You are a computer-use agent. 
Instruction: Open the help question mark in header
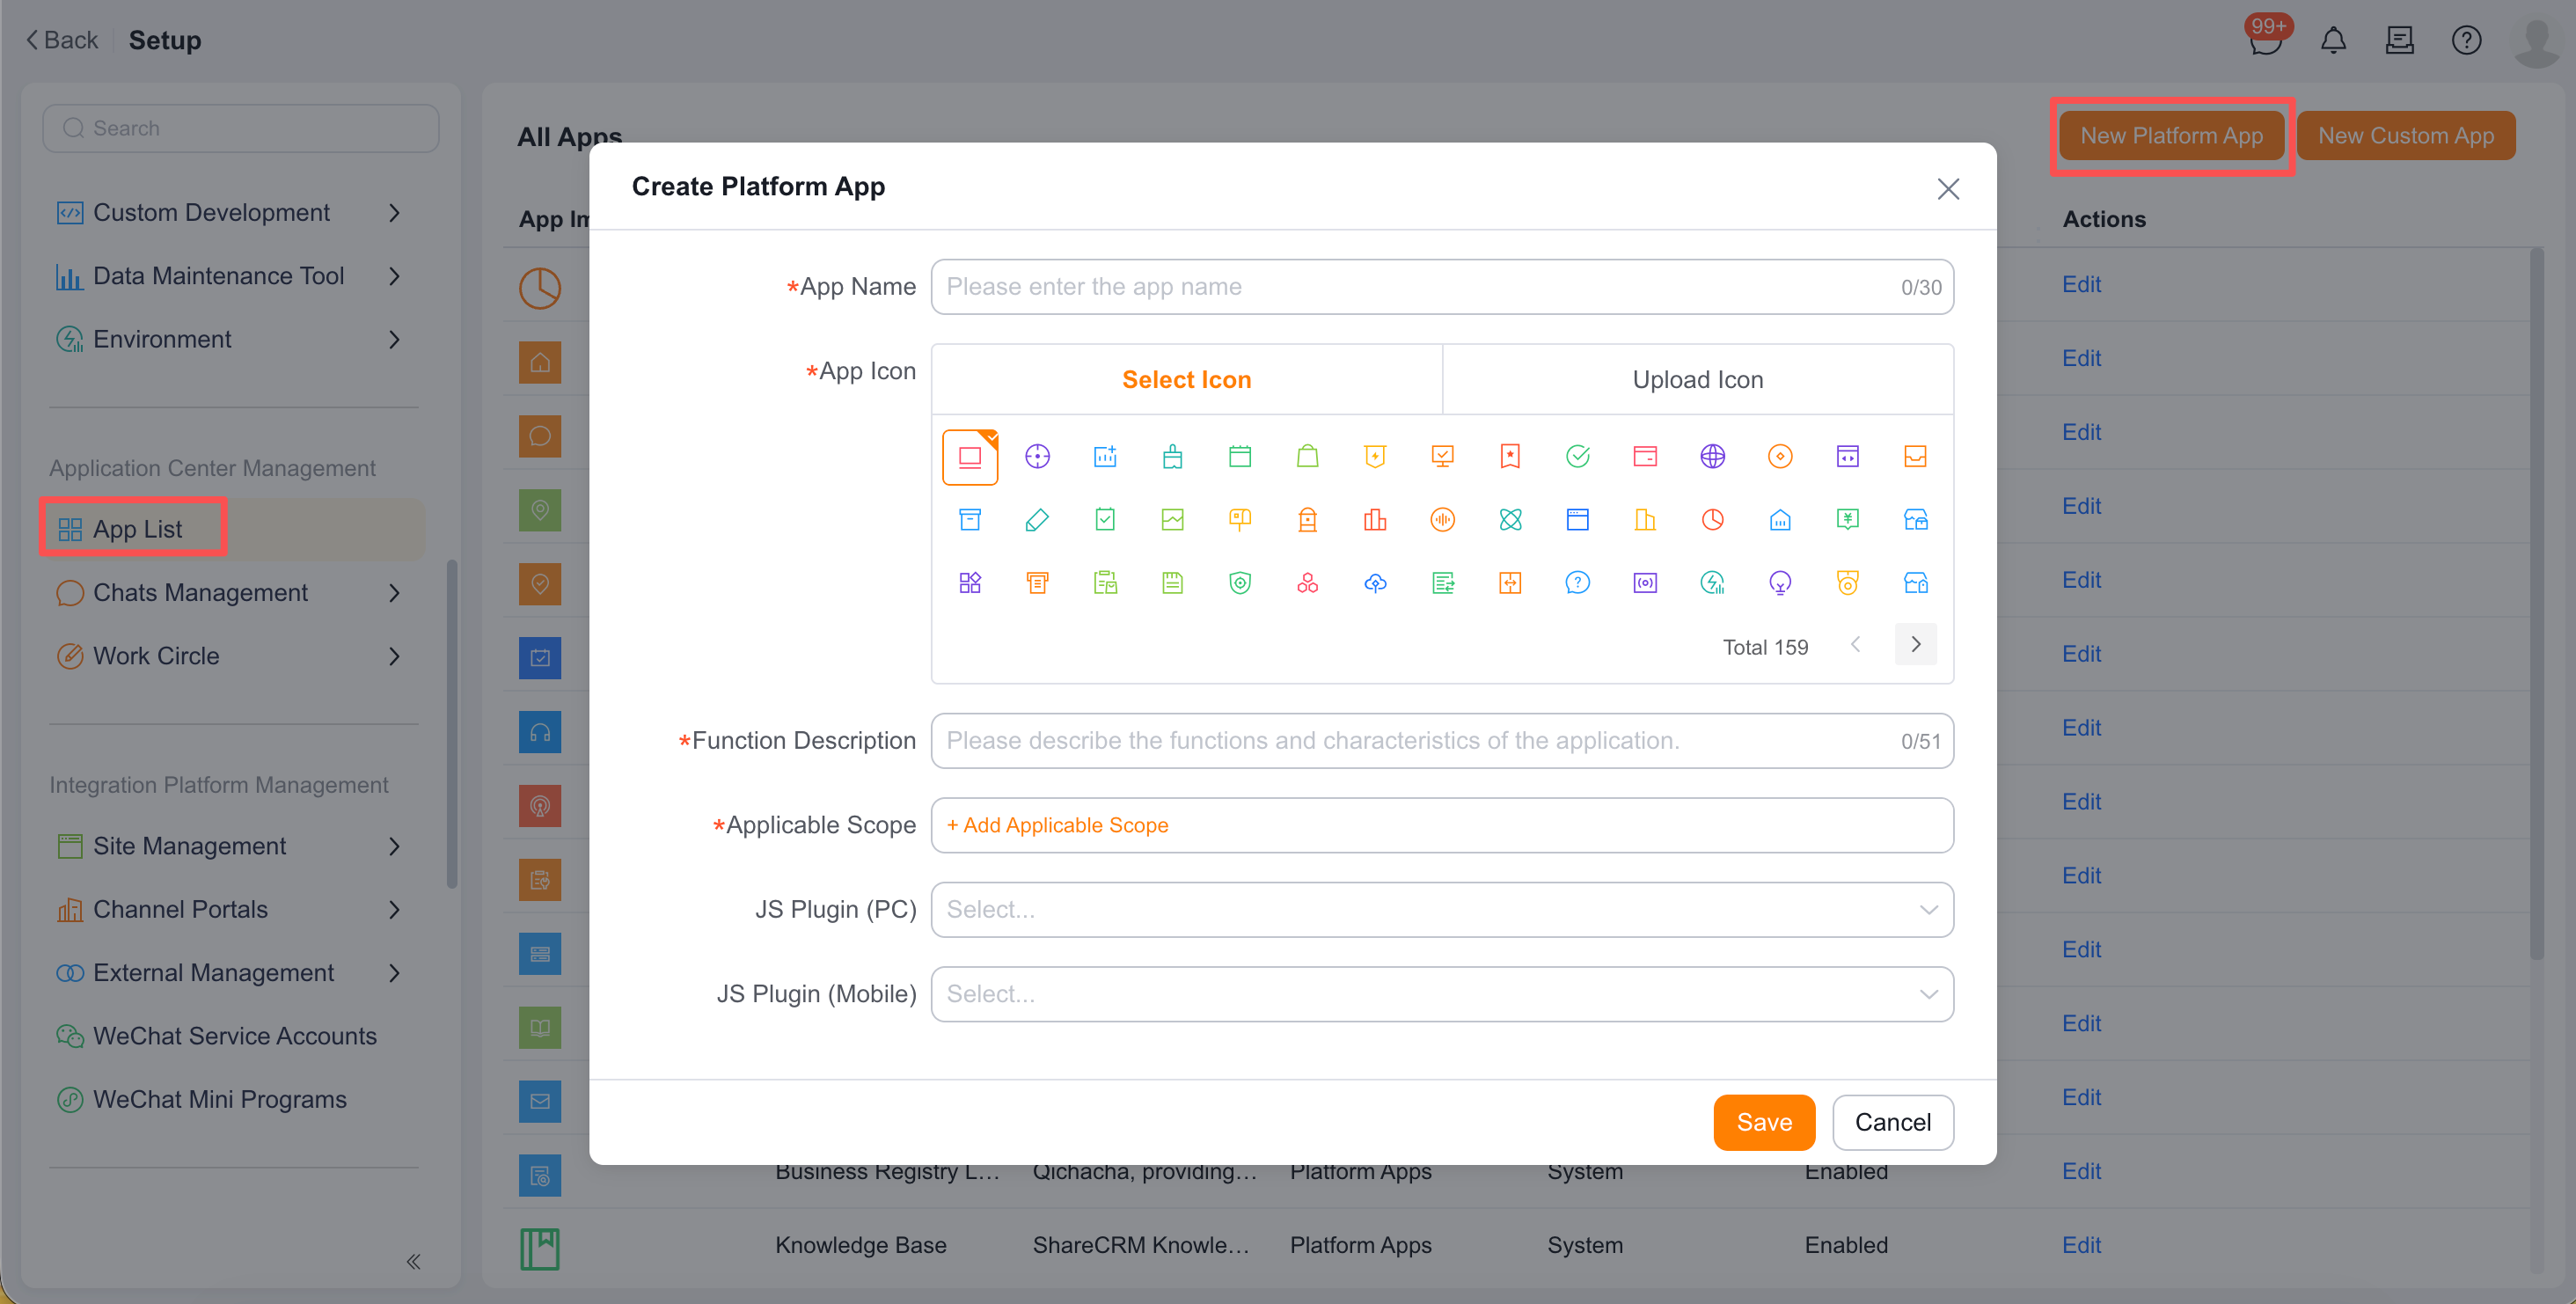pos(2466,40)
